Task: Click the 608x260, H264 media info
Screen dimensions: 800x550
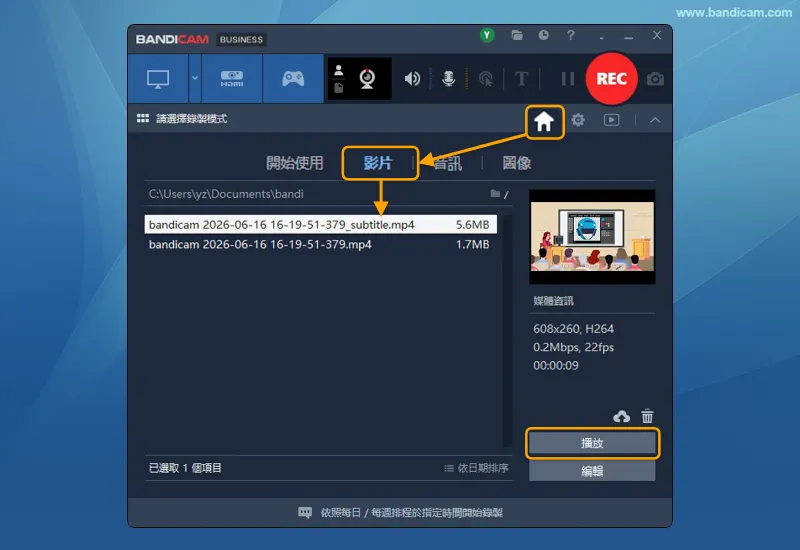Action: (x=573, y=329)
